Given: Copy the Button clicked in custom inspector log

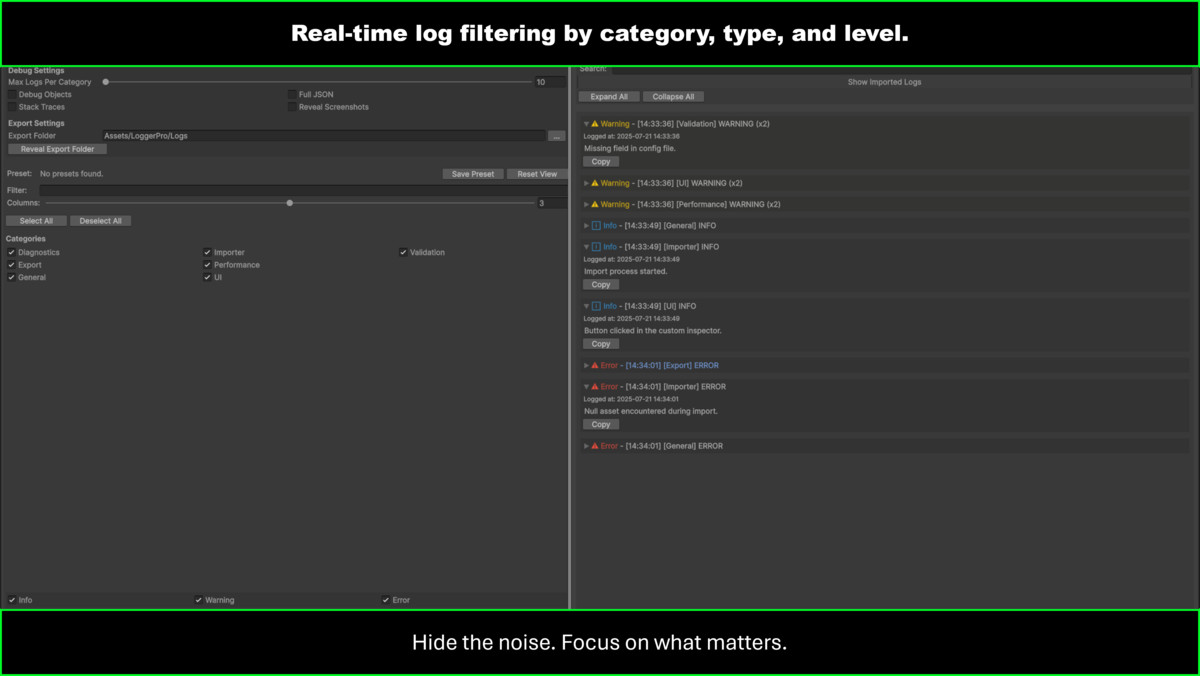Looking at the screenshot, I should tap(601, 343).
